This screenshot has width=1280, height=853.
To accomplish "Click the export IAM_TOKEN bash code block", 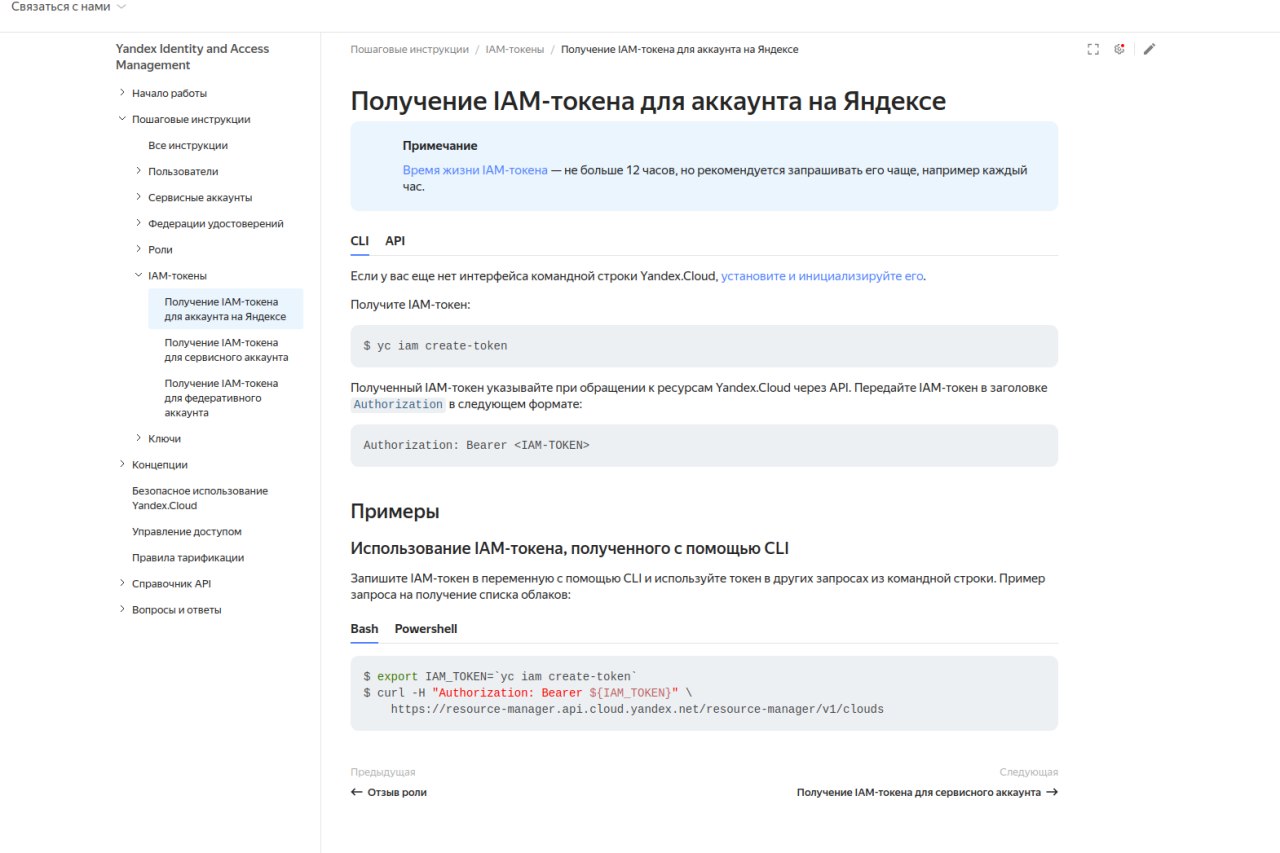I will [x=704, y=693].
